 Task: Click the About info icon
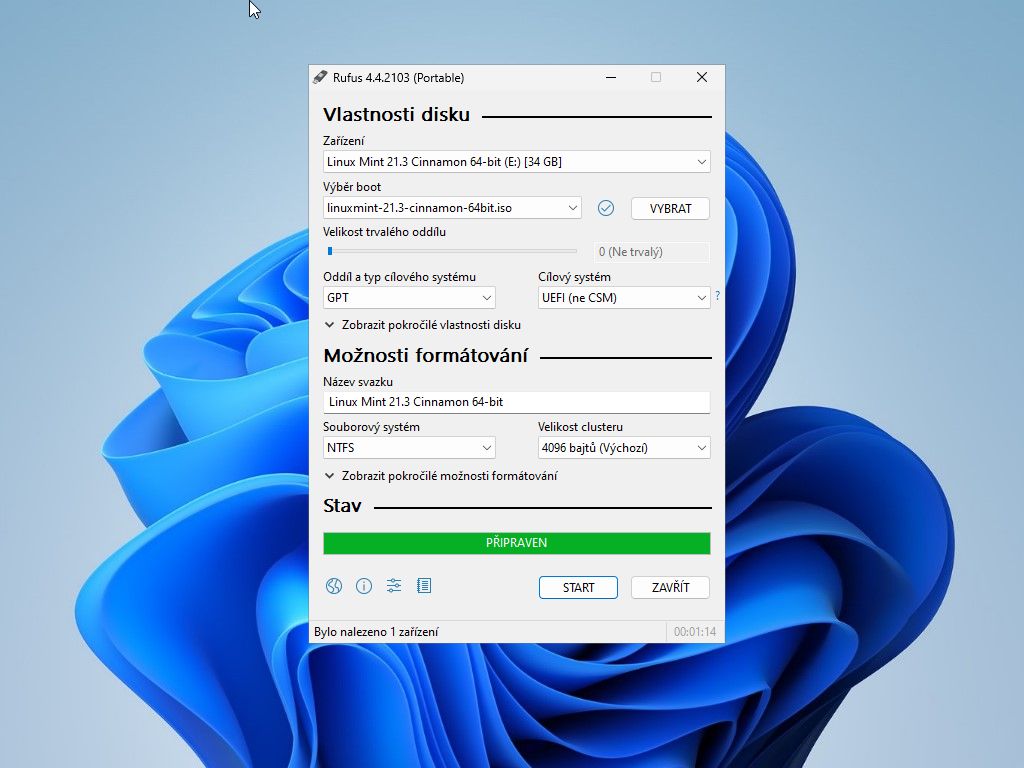pyautogui.click(x=364, y=586)
